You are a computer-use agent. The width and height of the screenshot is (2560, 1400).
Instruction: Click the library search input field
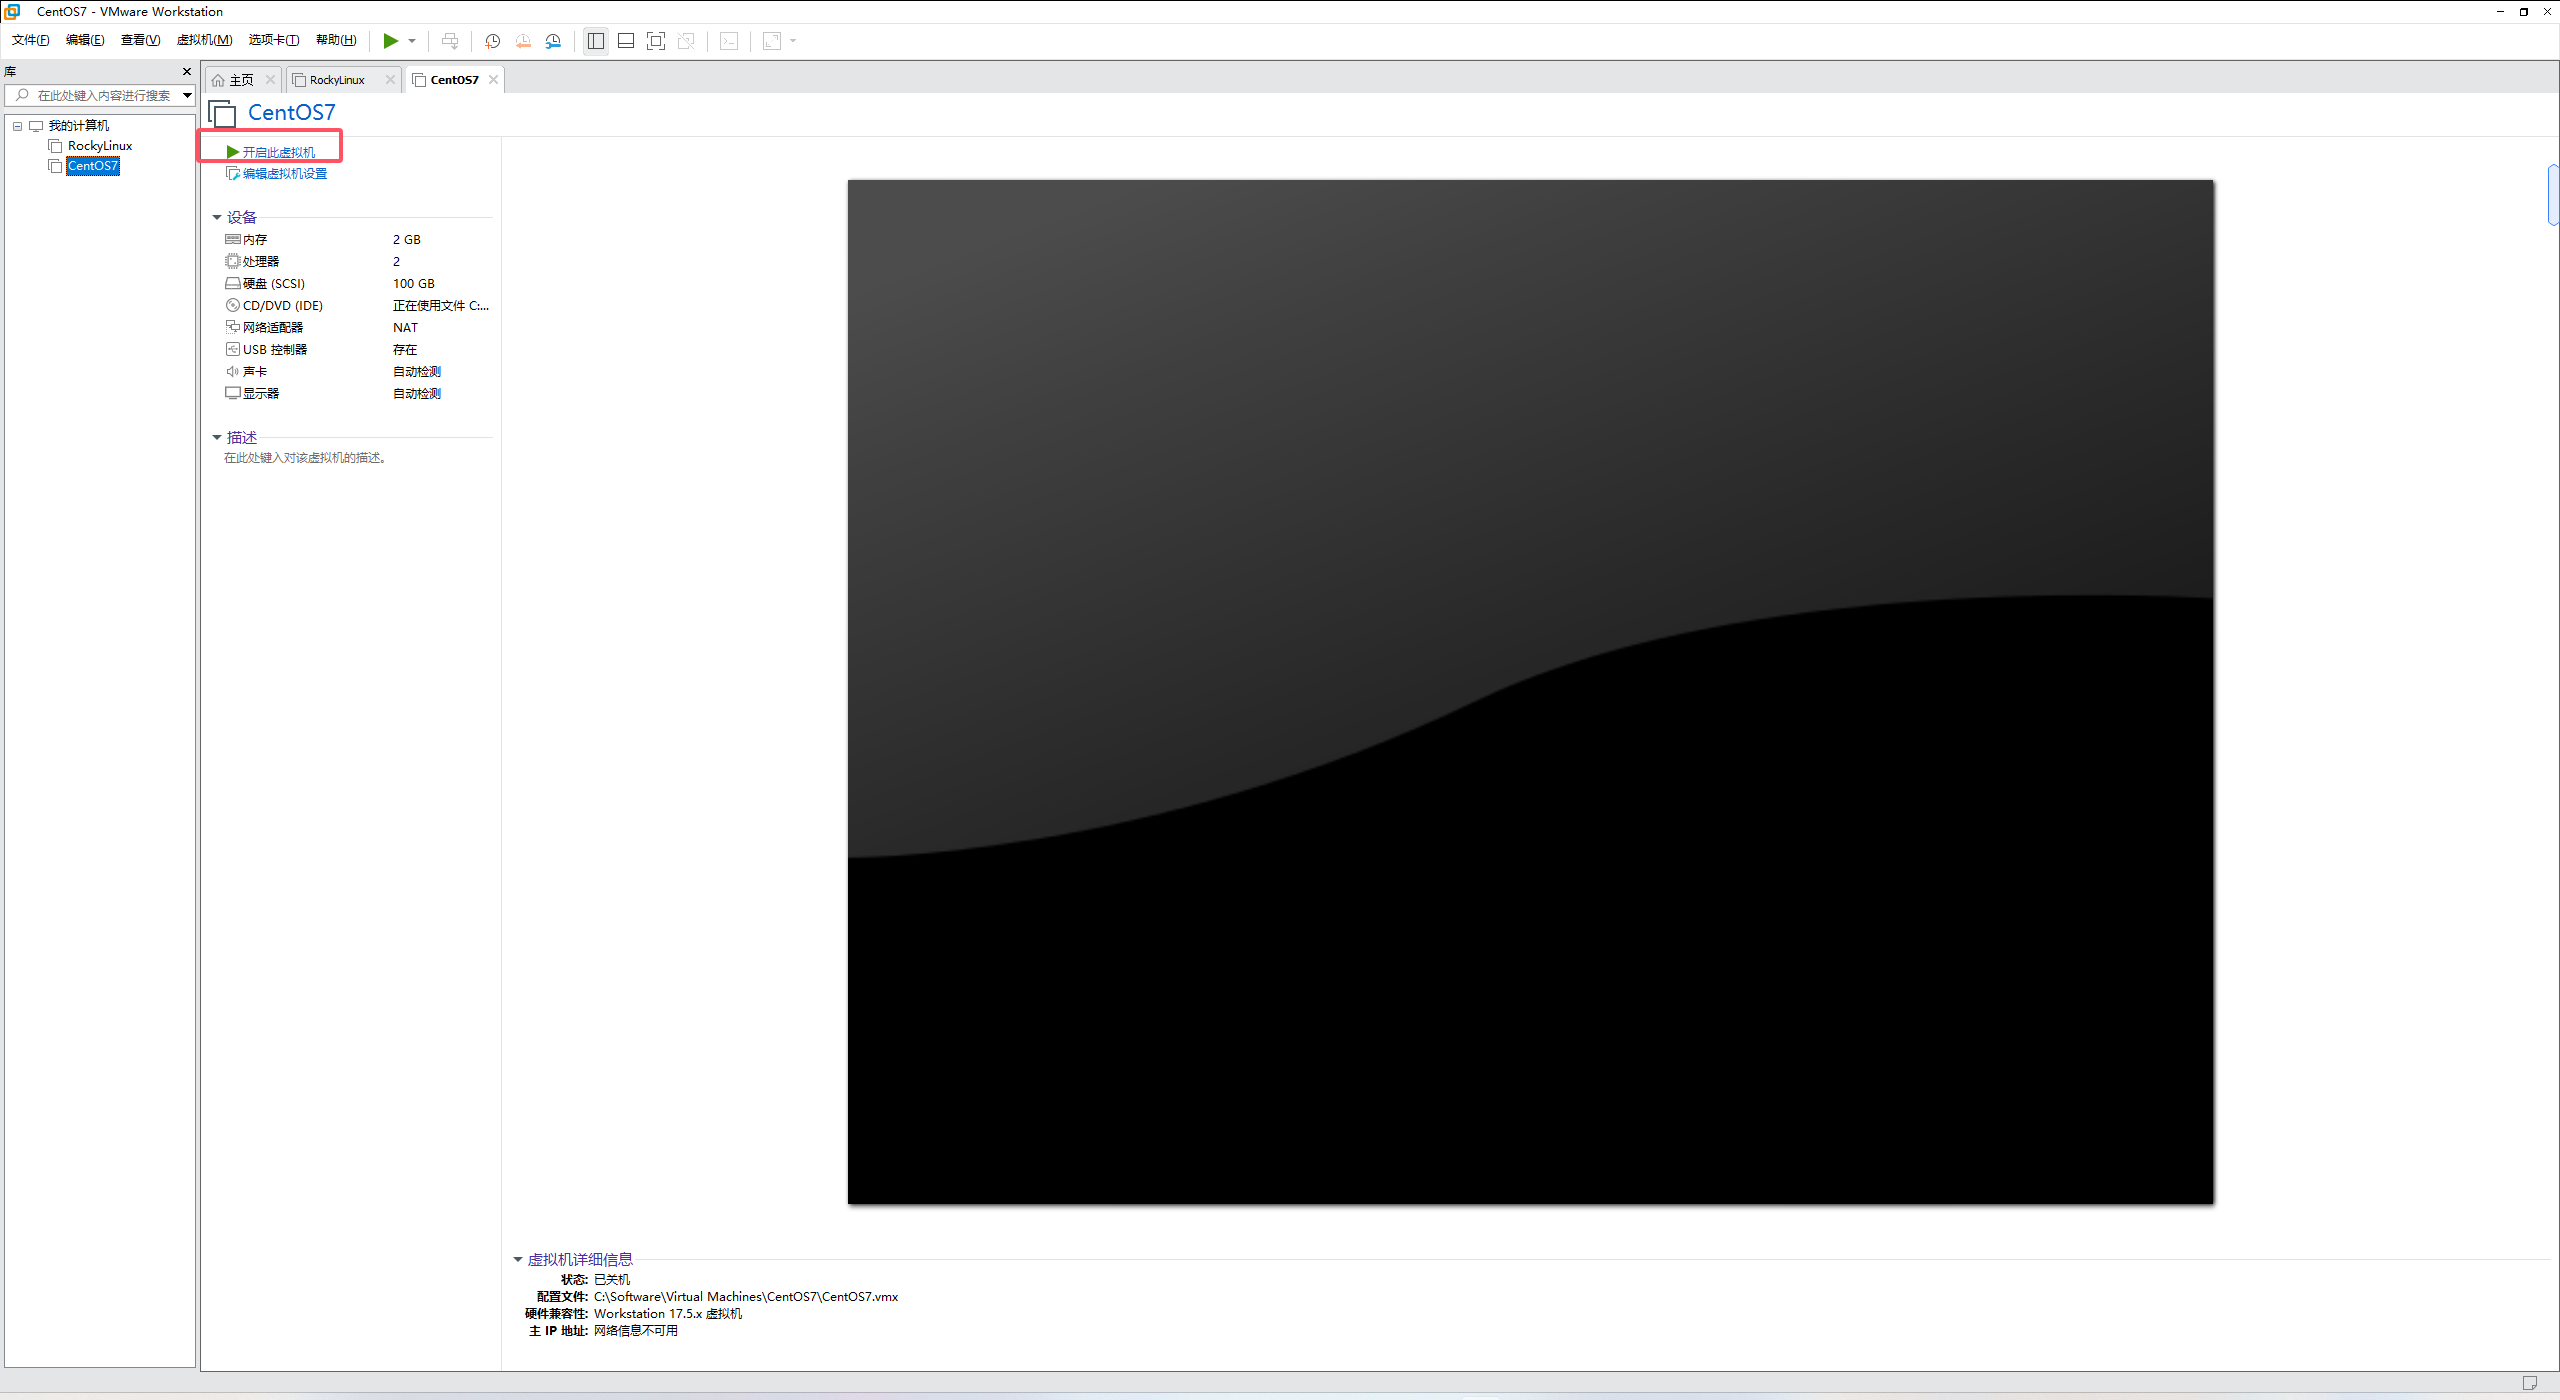coord(103,96)
